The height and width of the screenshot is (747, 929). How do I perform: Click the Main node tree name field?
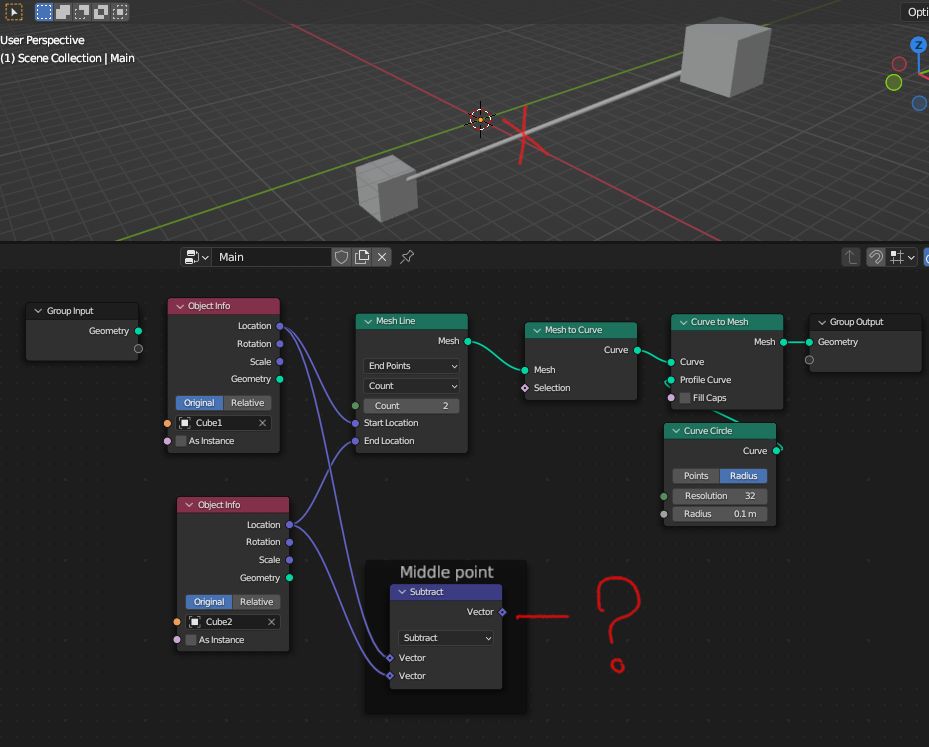click(x=271, y=257)
